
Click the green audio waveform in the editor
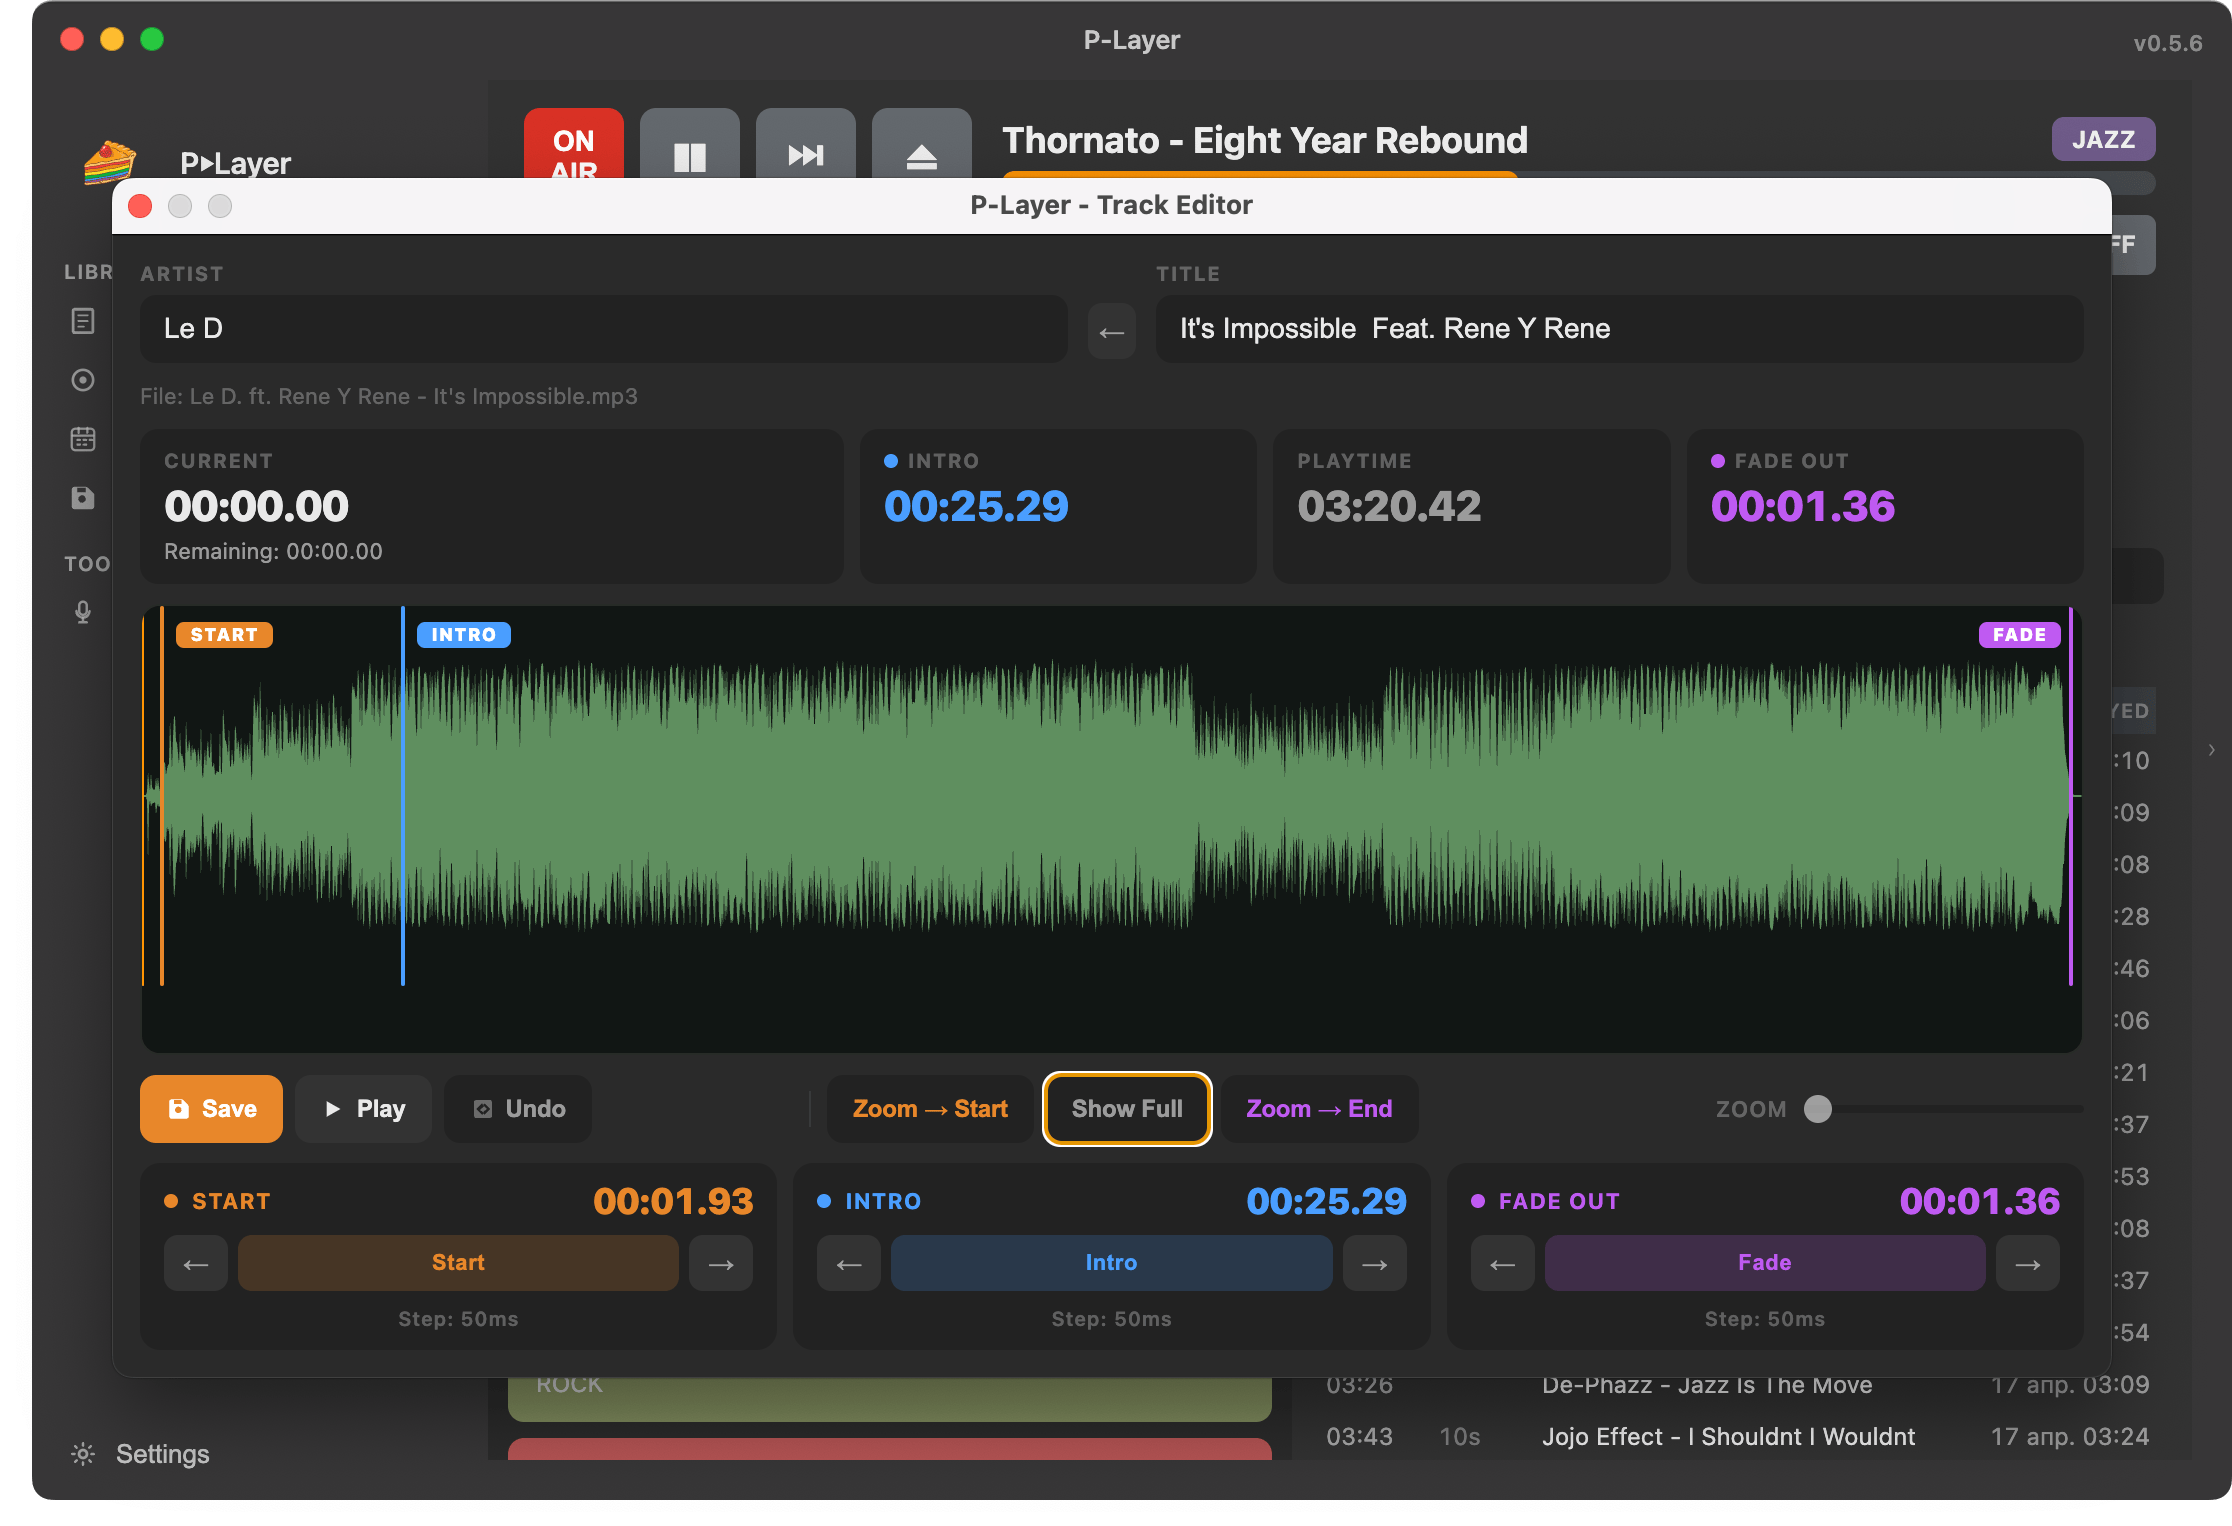pos(1112,796)
